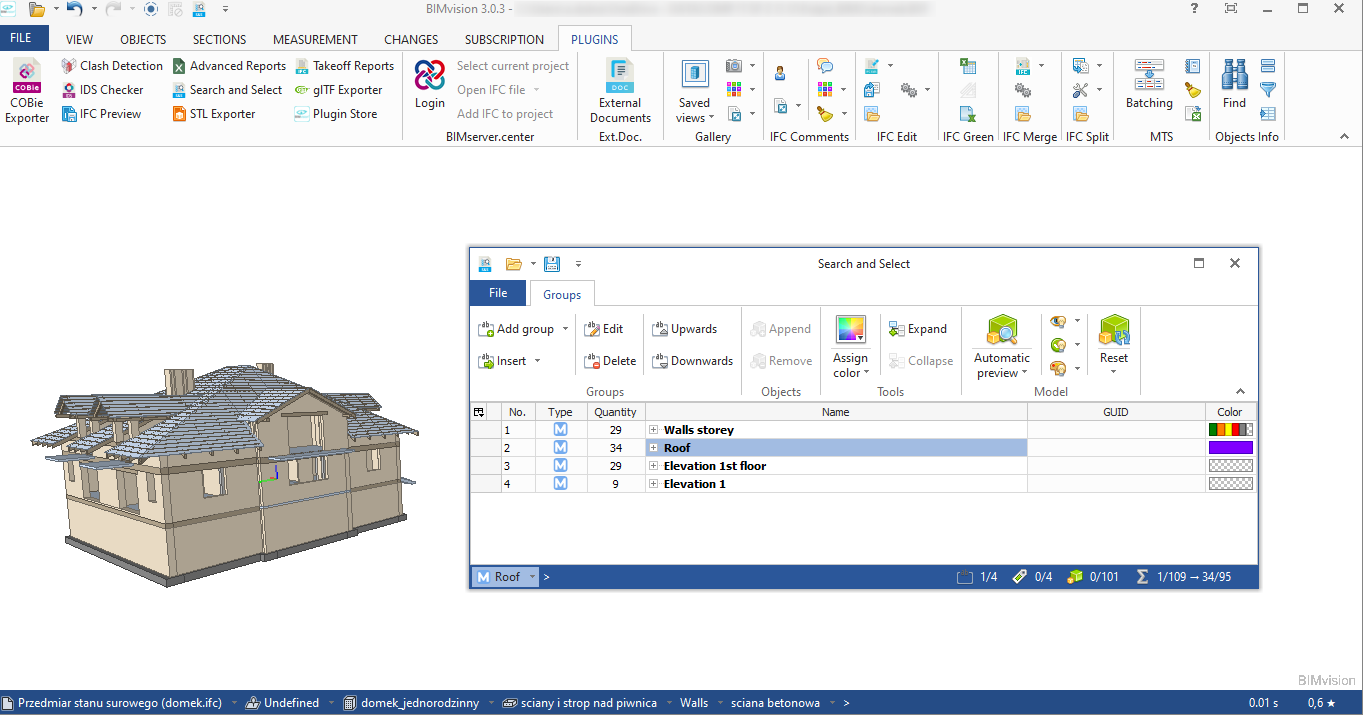1363x715 pixels.
Task: Open the COBie Exporter plugin
Action: [27, 90]
